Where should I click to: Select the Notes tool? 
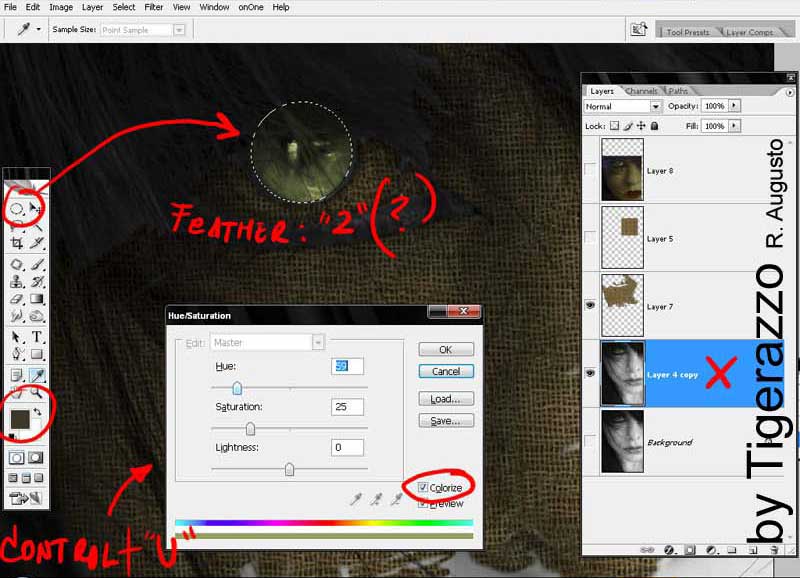click(16, 375)
